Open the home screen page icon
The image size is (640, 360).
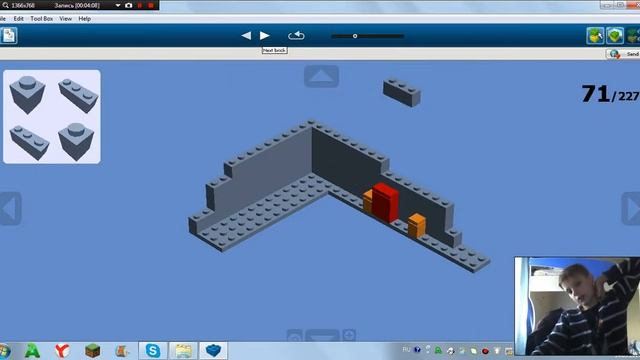tap(9, 36)
